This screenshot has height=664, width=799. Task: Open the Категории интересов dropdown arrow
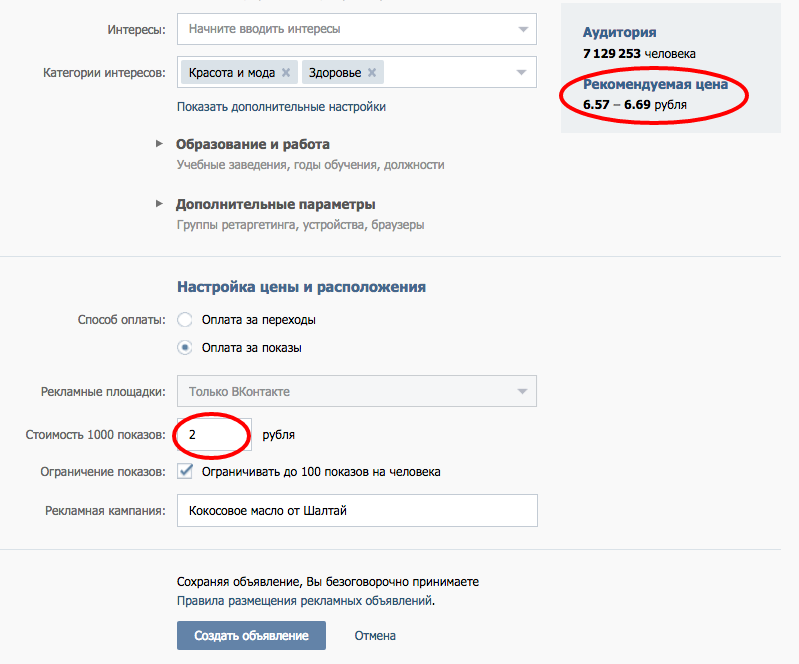(x=523, y=73)
